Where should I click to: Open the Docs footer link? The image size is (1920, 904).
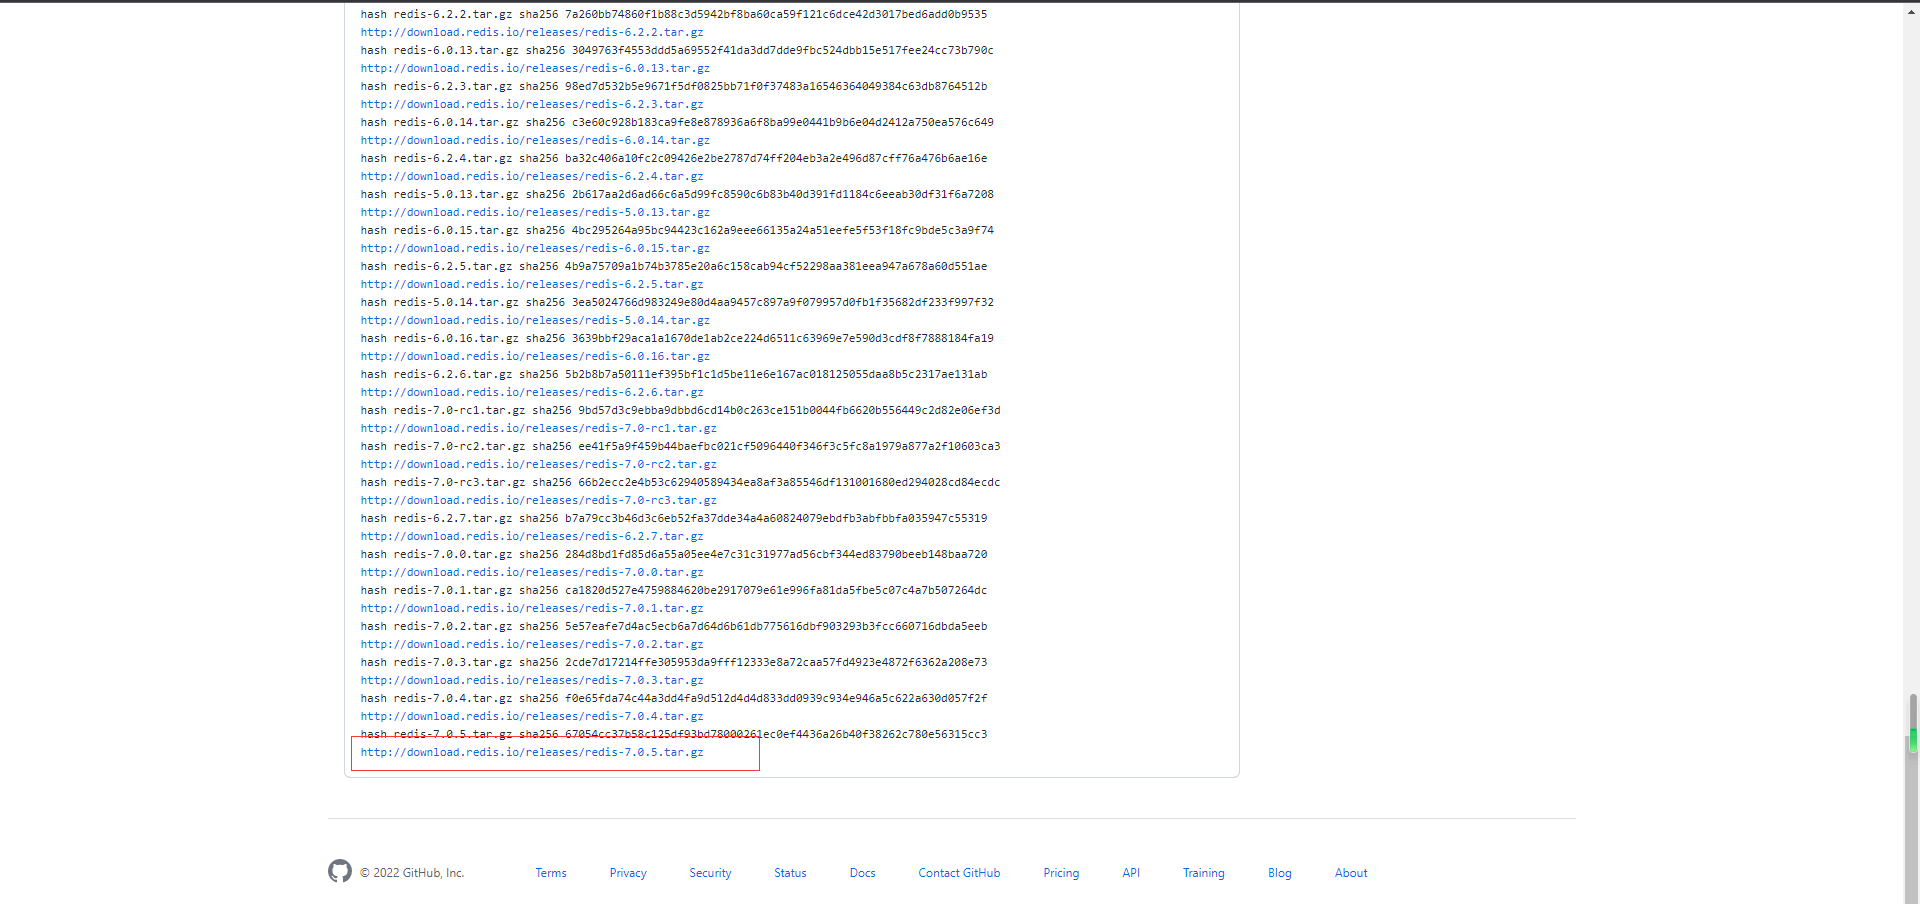point(862,873)
